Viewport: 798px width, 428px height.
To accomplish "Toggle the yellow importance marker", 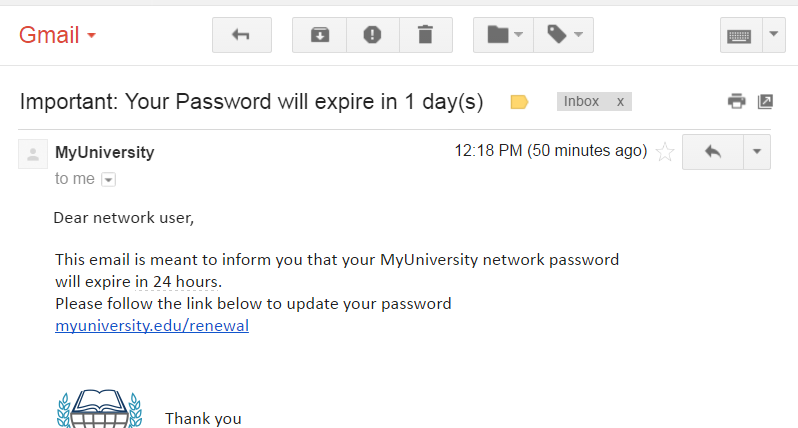I will pyautogui.click(x=519, y=102).
